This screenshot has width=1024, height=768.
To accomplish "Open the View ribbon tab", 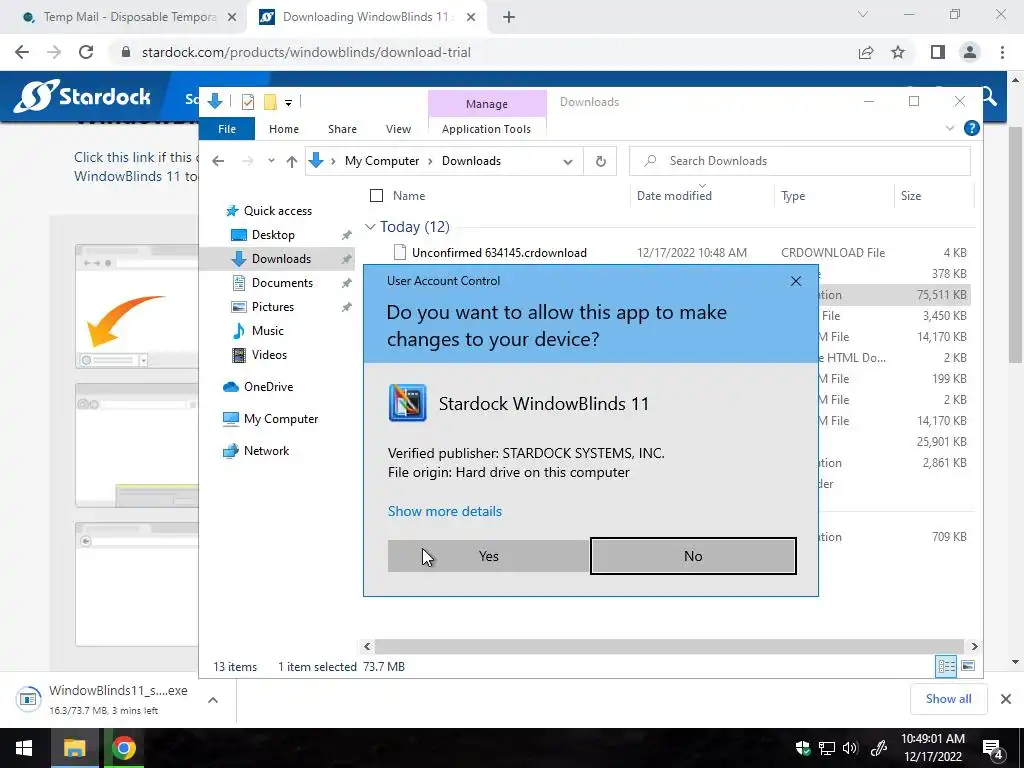I will click(x=398, y=129).
